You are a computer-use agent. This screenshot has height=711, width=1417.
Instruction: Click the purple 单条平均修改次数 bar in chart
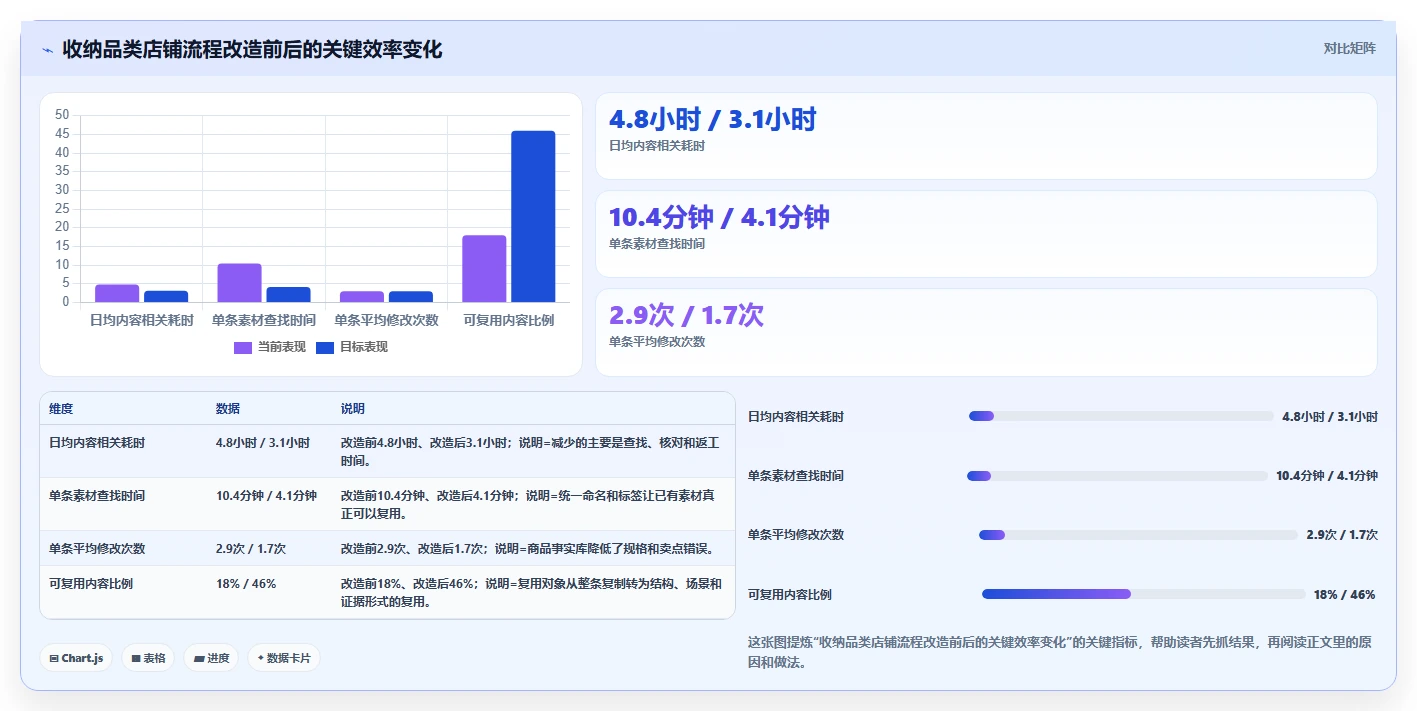[362, 296]
